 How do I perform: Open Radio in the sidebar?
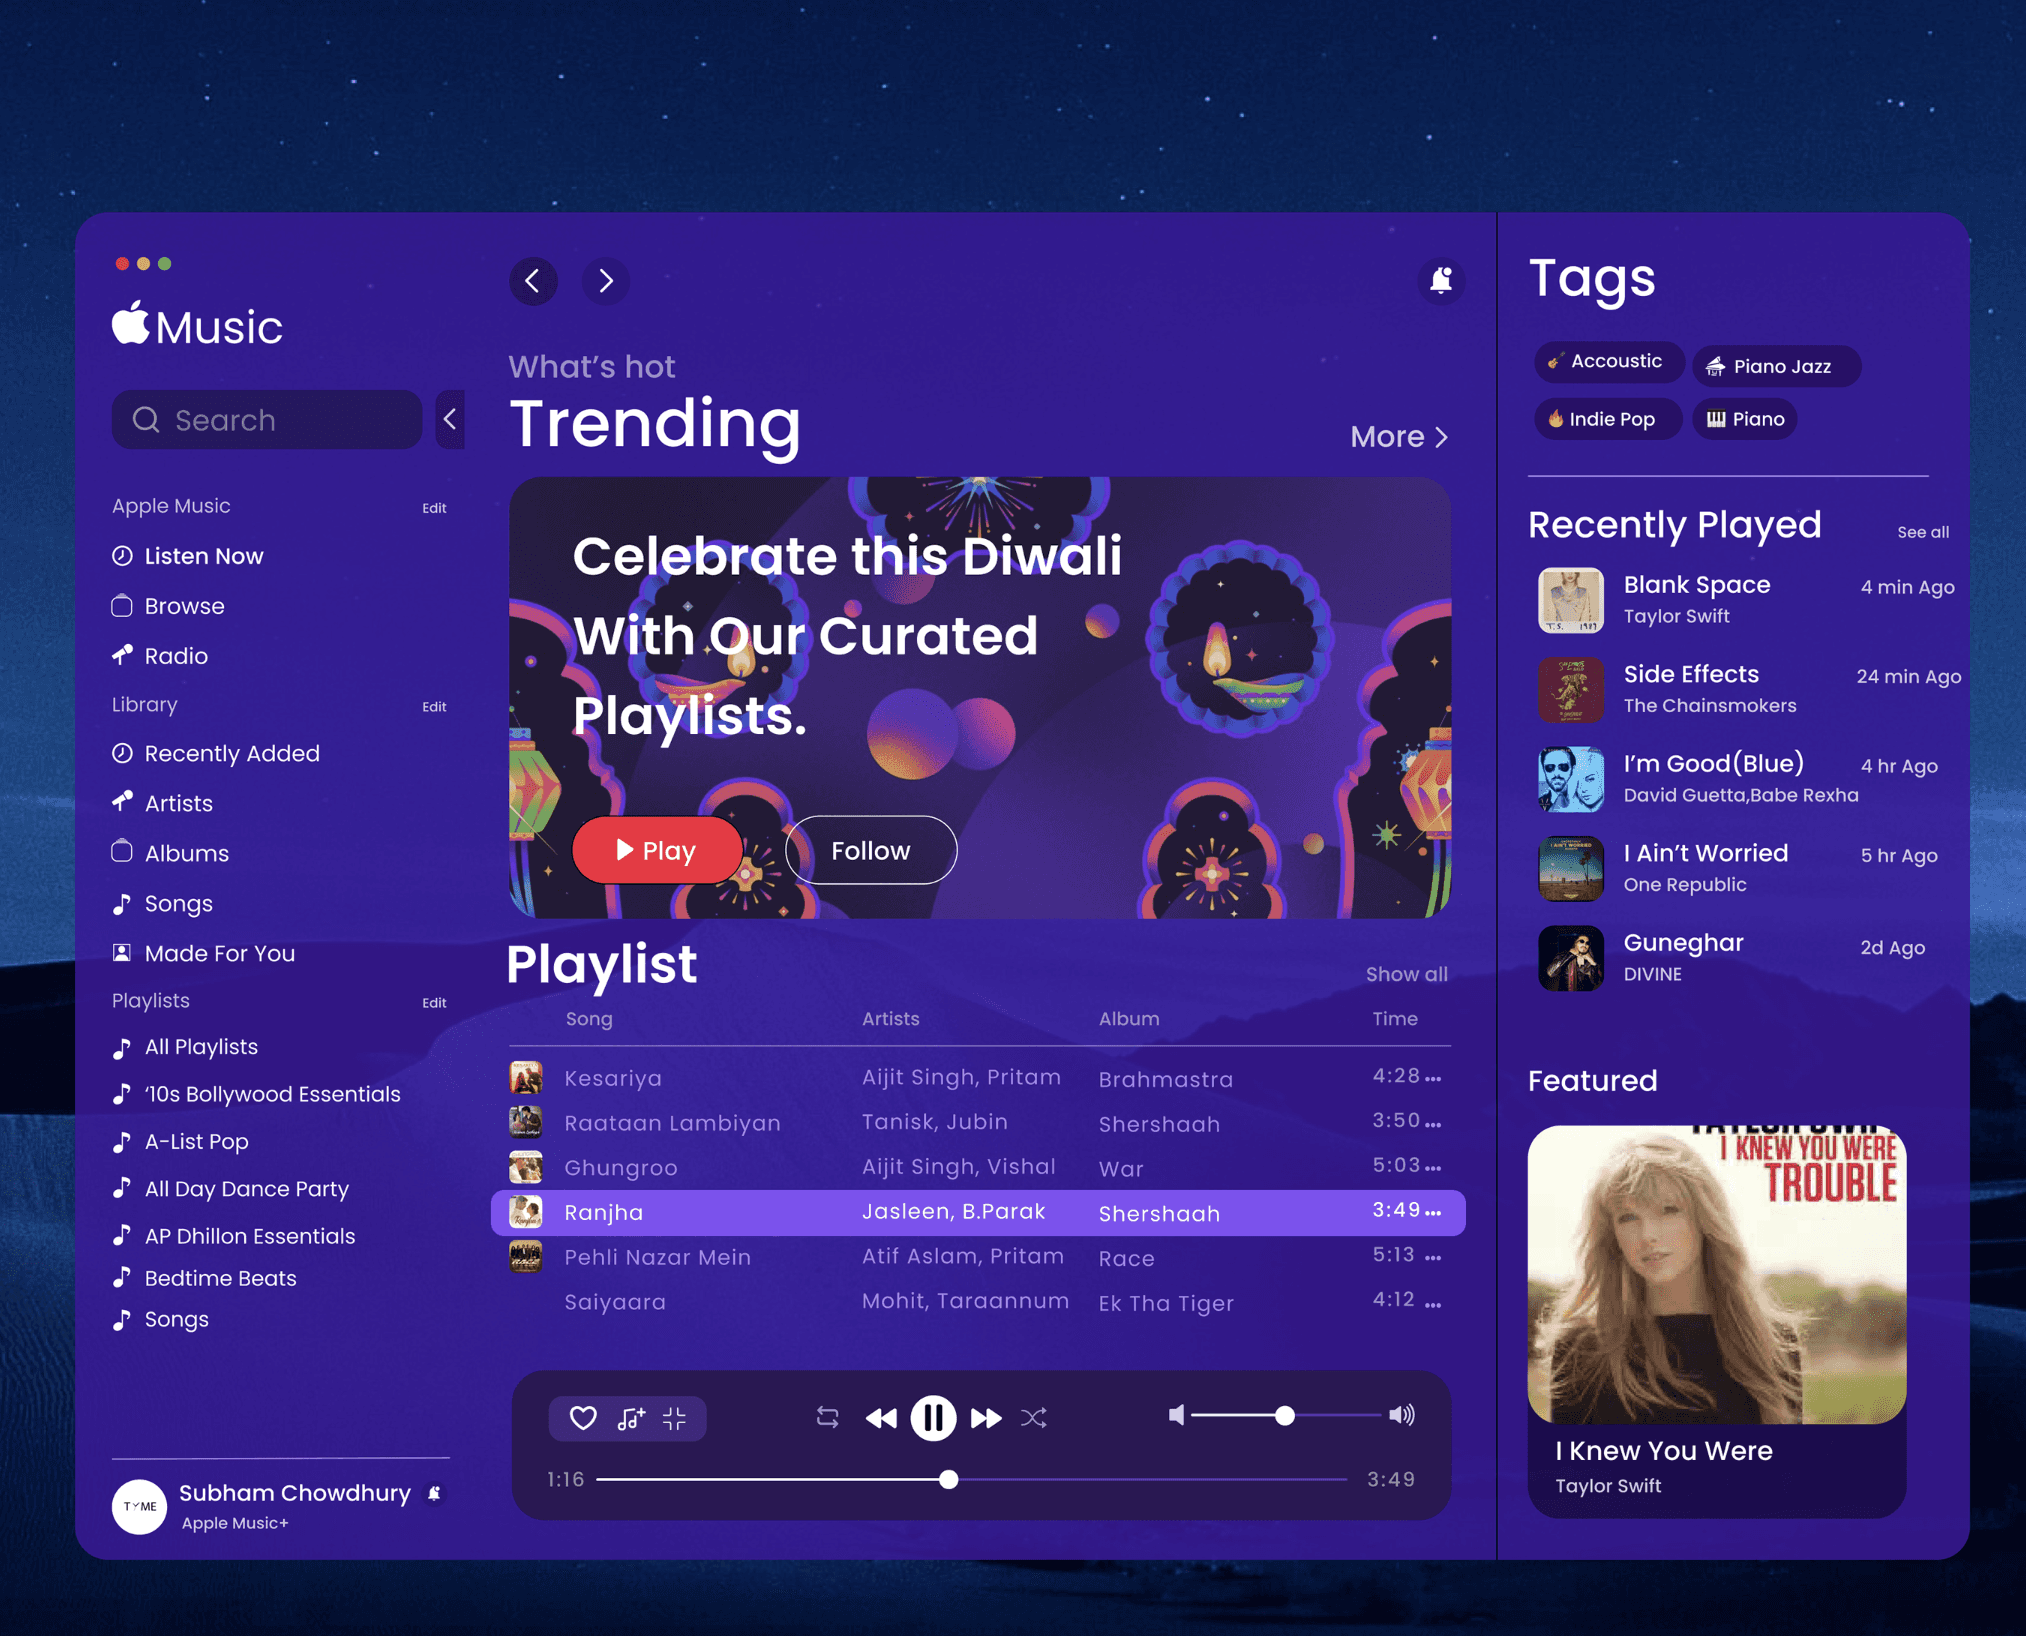point(160,656)
